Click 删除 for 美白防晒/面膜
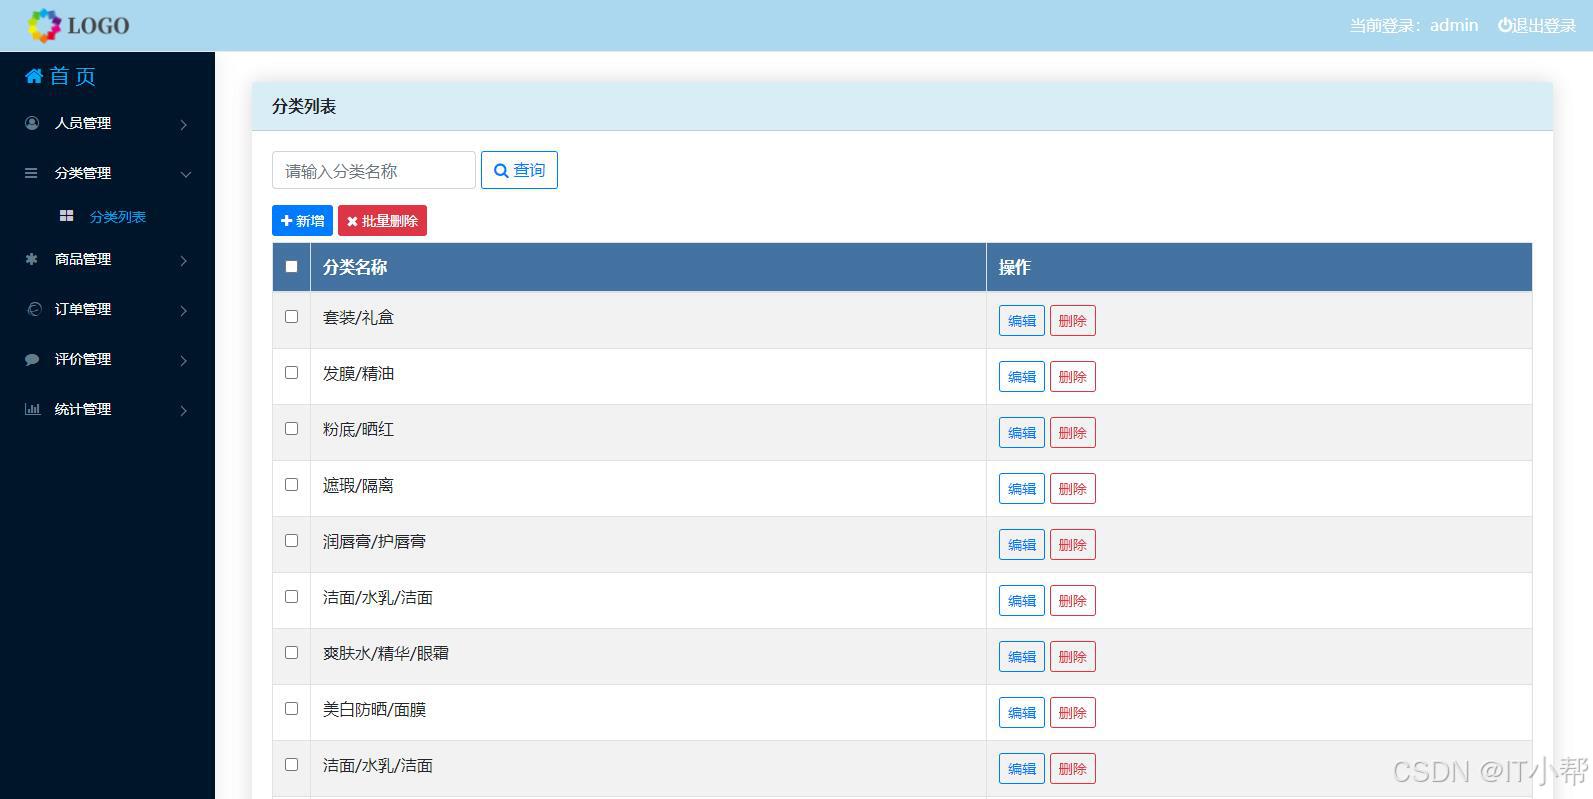 (1073, 712)
